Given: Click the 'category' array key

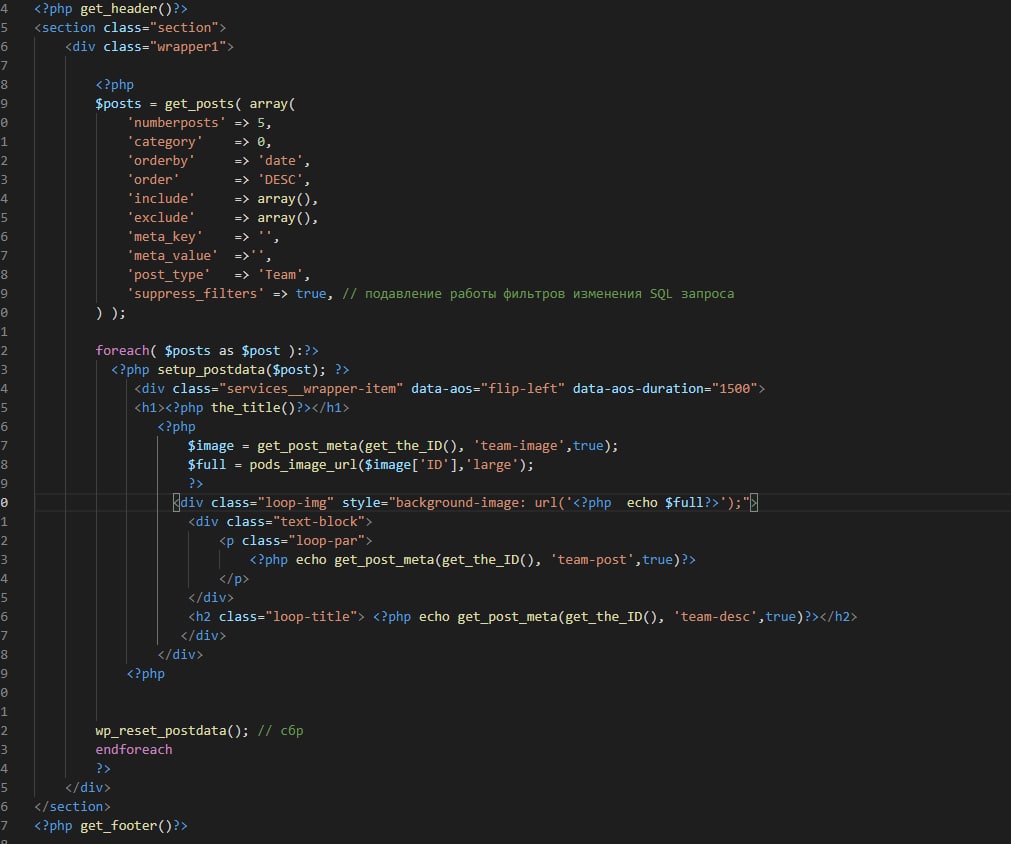Looking at the screenshot, I should (165, 142).
